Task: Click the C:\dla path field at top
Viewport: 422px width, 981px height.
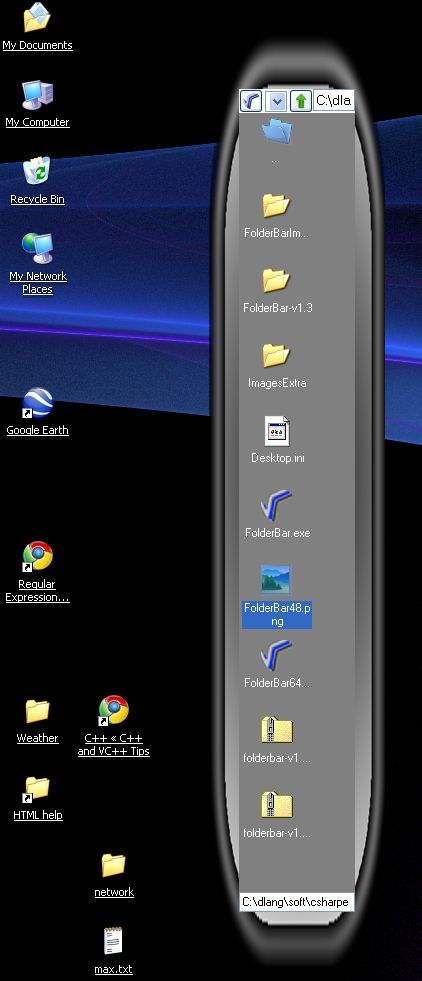Action: point(334,100)
